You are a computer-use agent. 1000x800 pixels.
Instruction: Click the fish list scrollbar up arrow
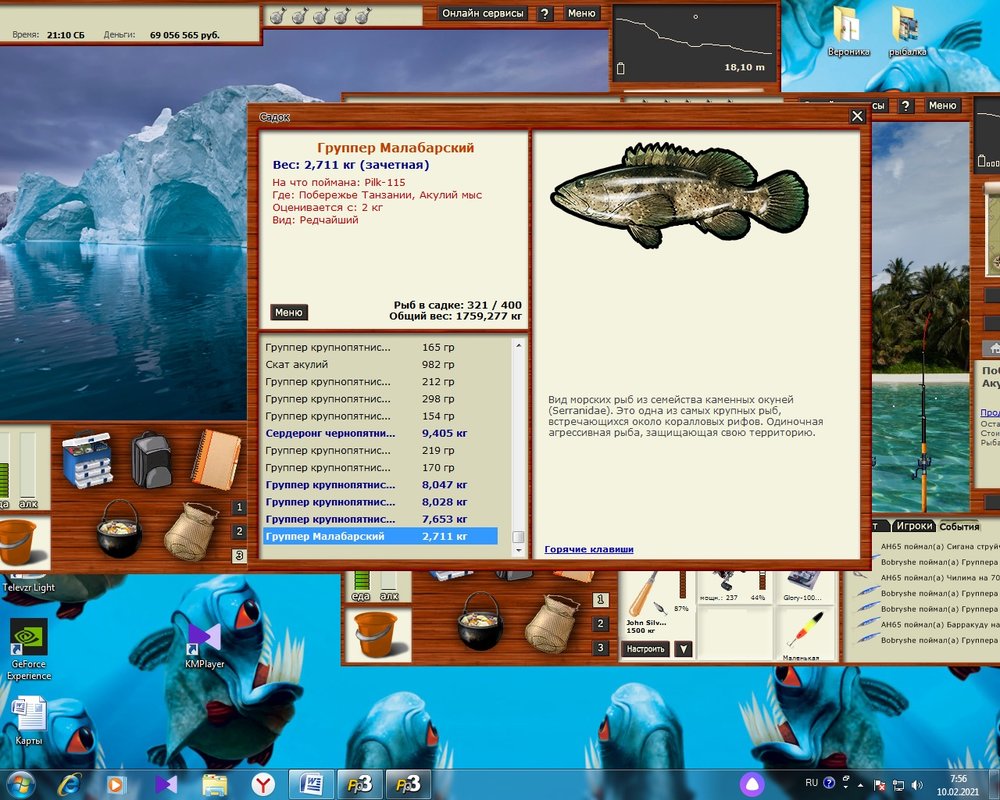pos(517,346)
